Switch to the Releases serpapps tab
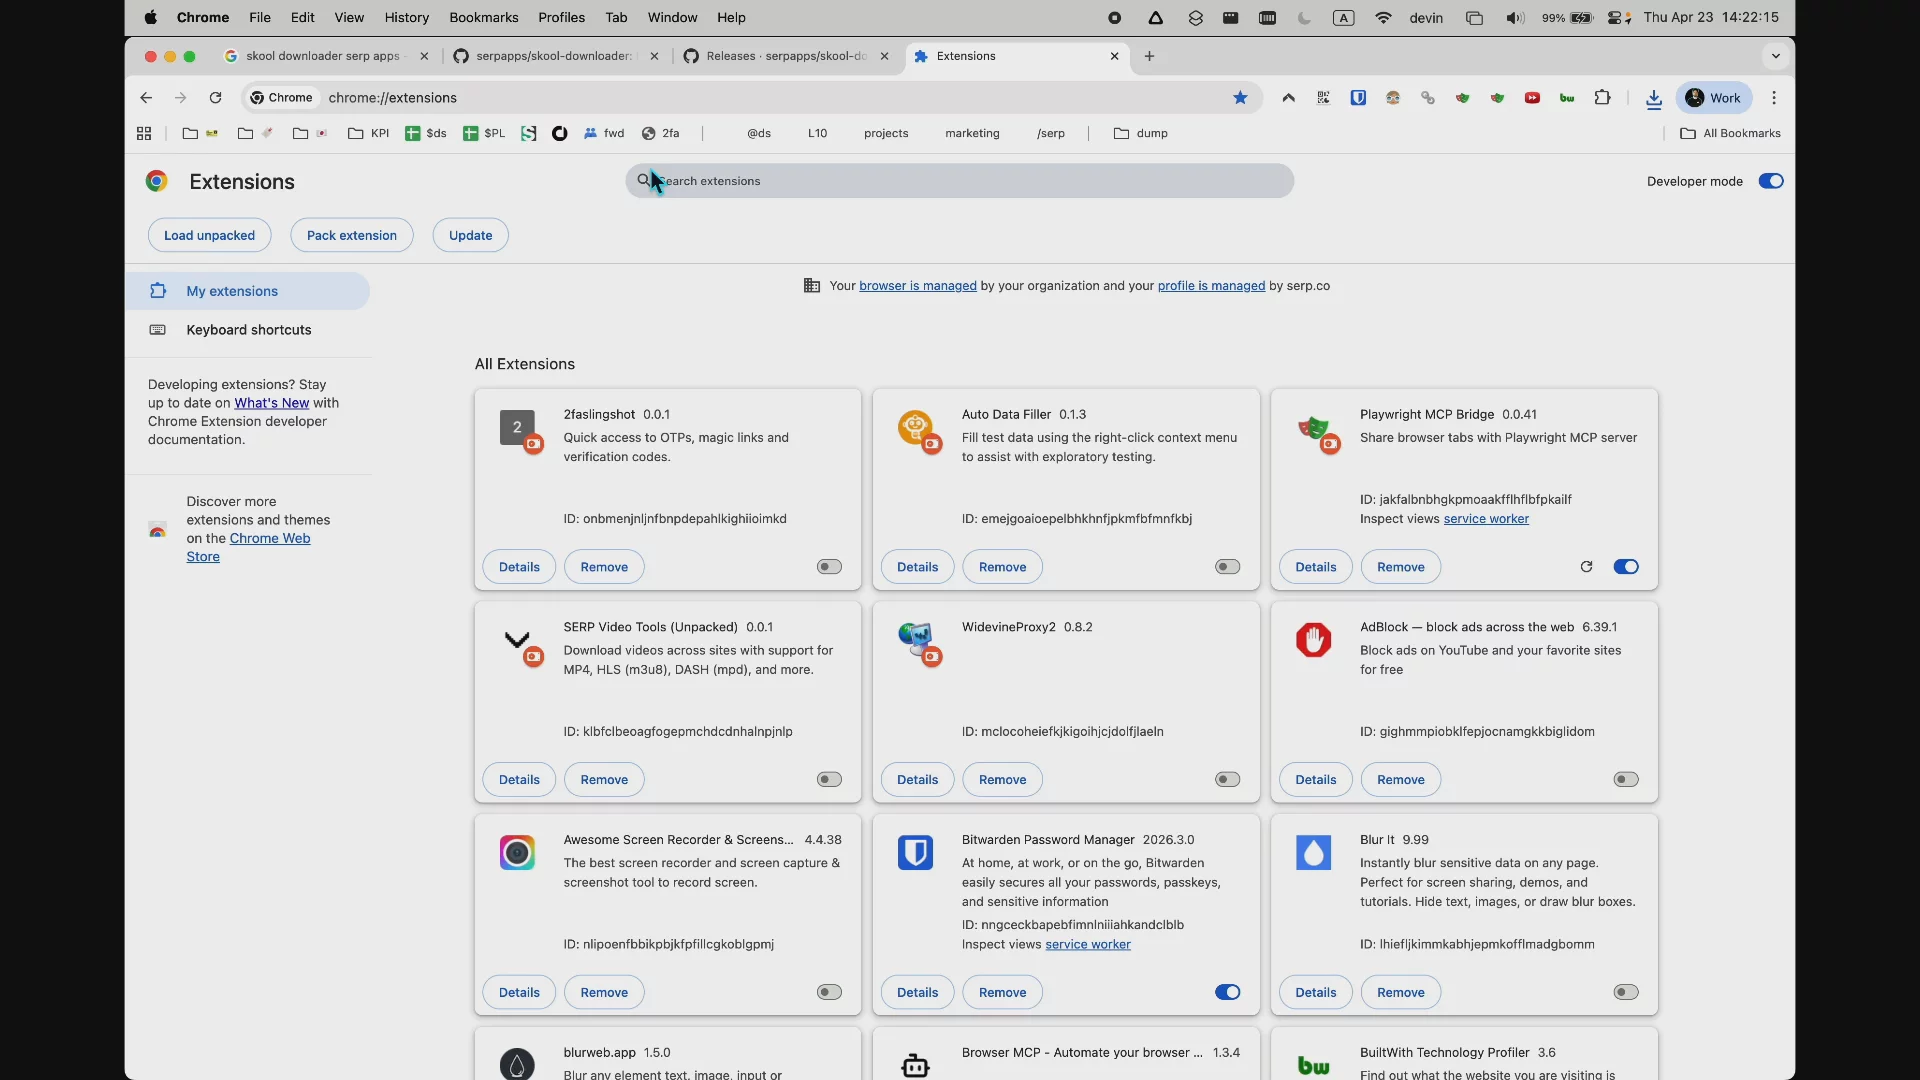Viewport: 1920px width, 1080px height. pyautogui.click(x=787, y=56)
